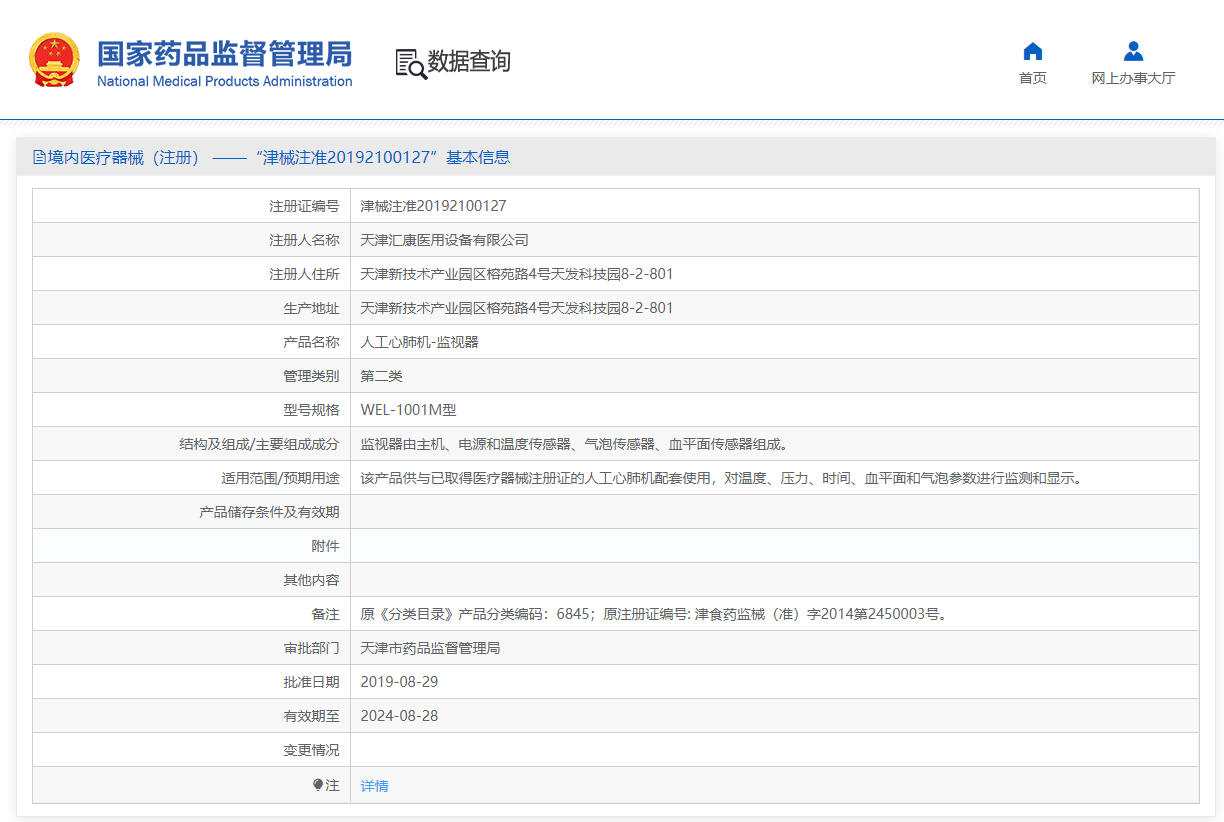
Task: Select the 产品储存条件及有效期 label
Action: tap(269, 512)
